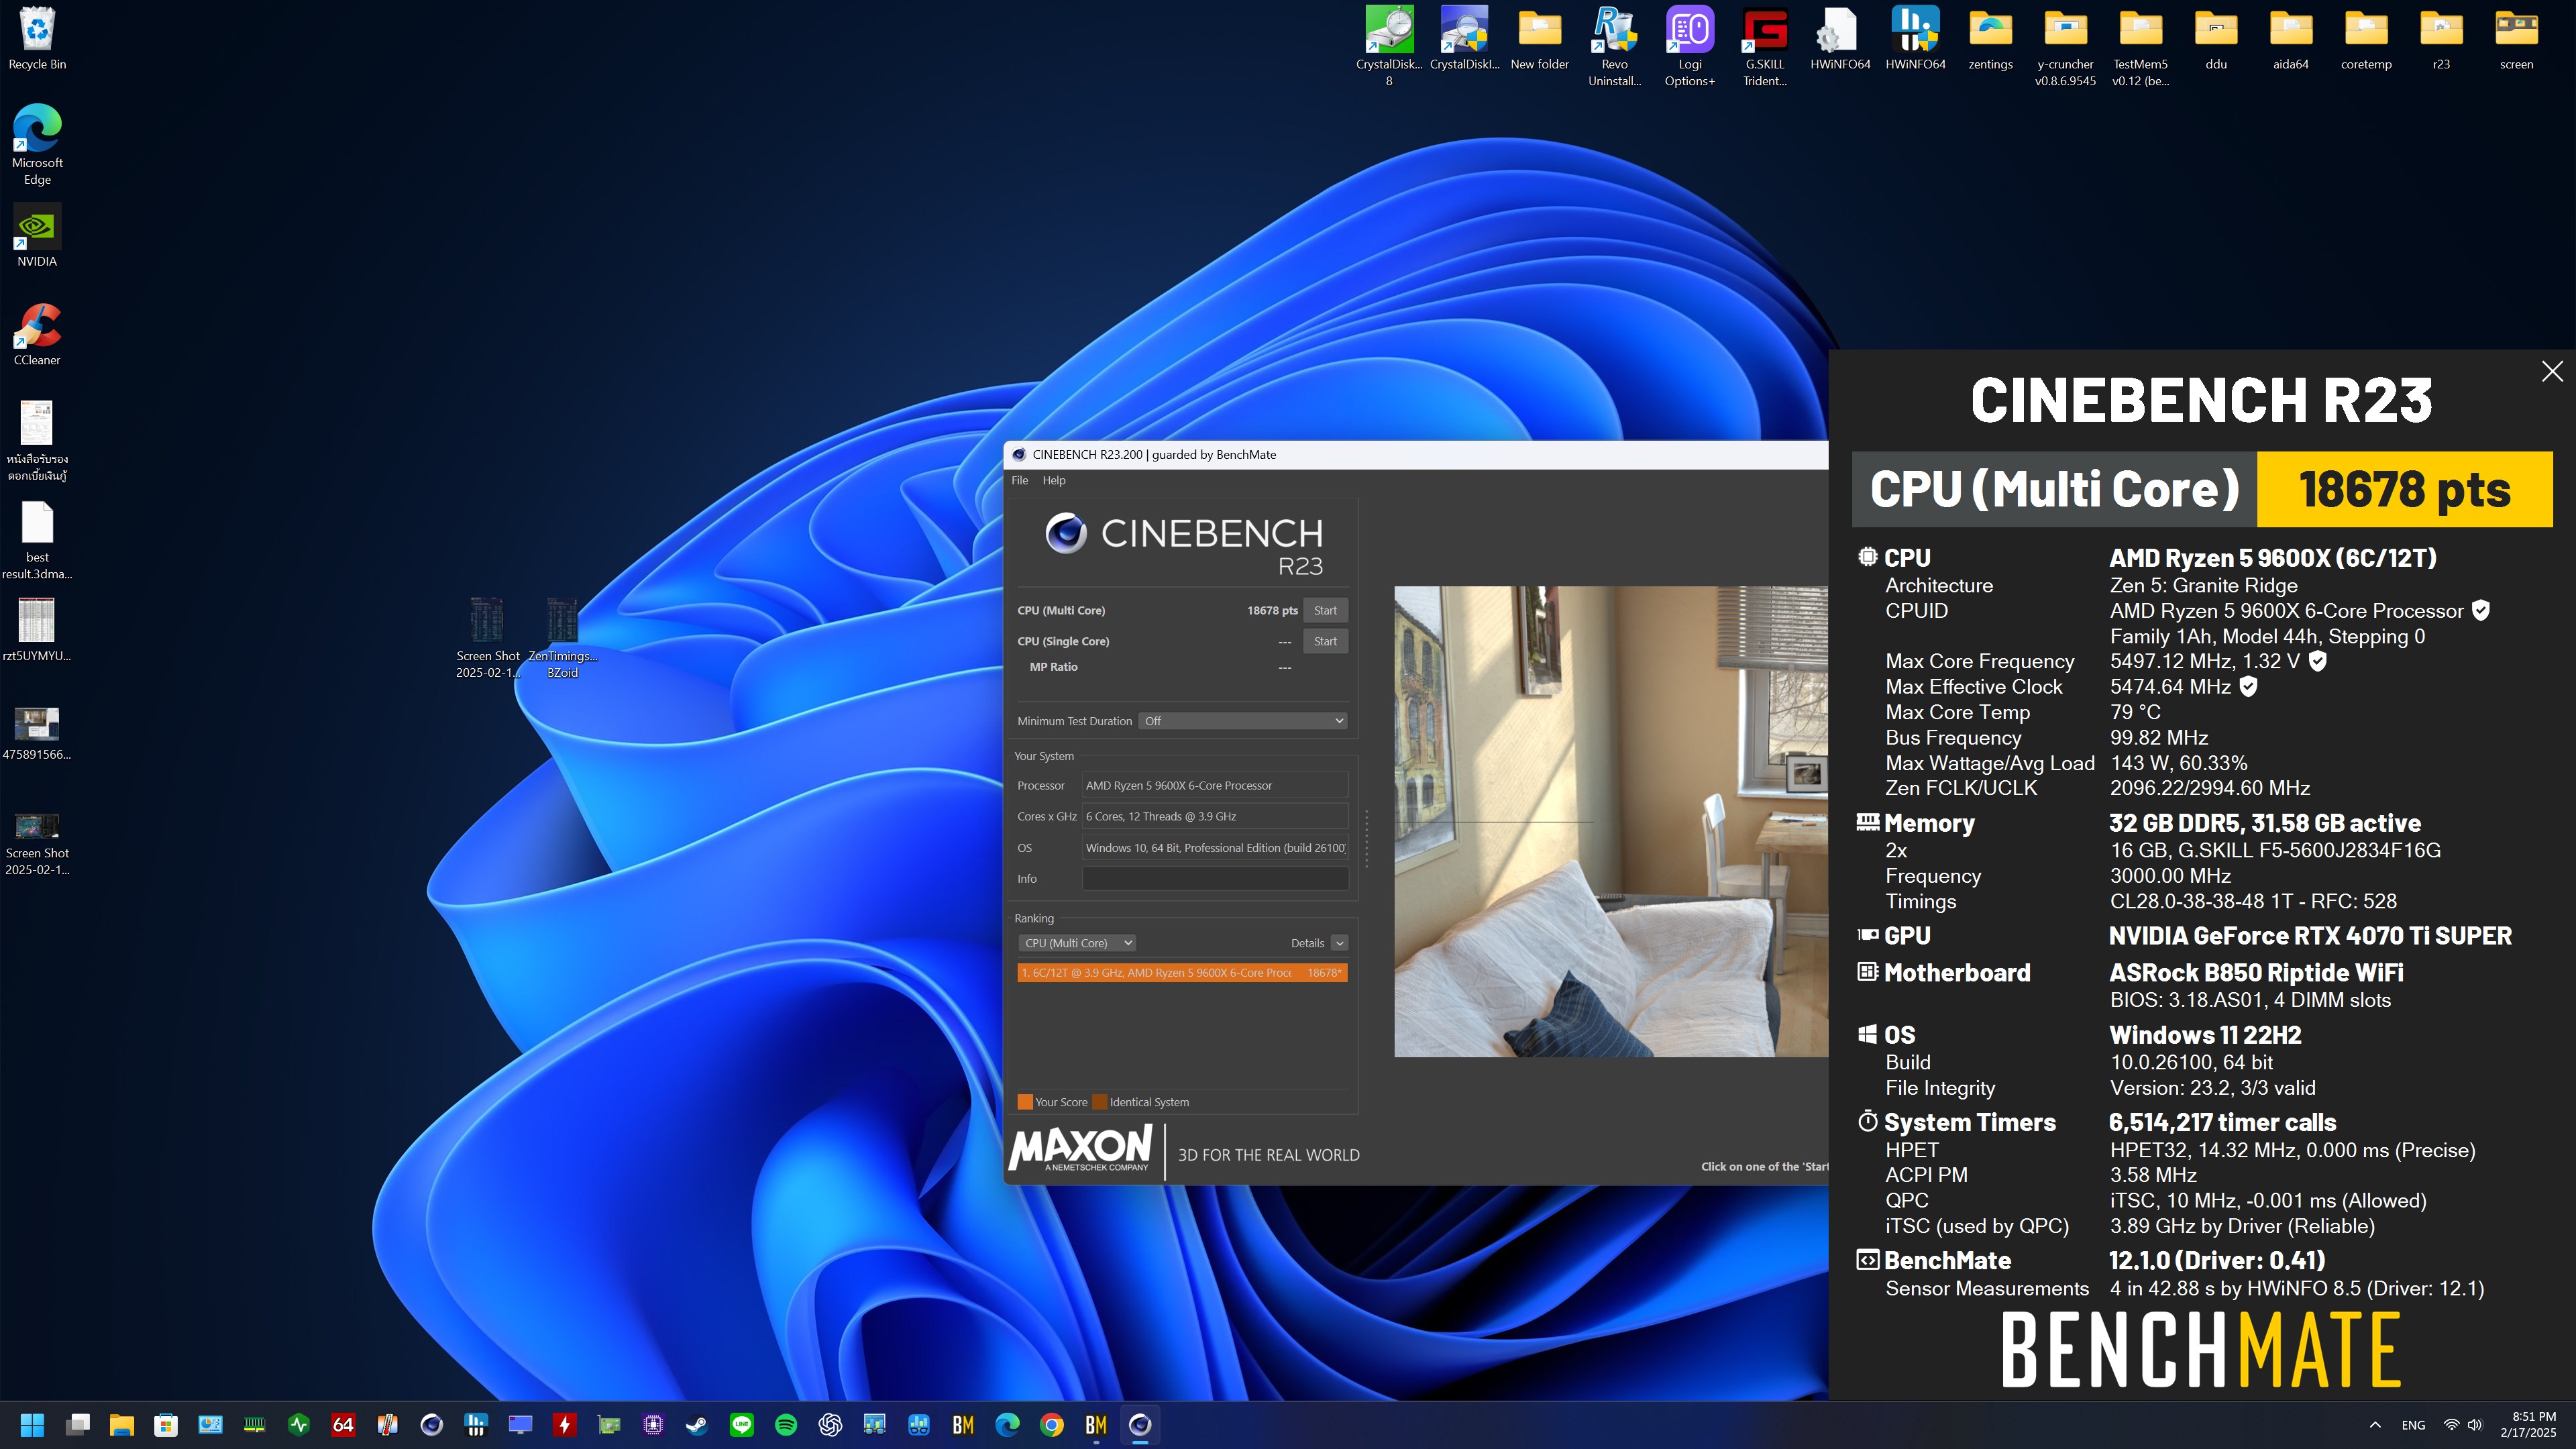
Task: Click the Cinebench panel splitter handle
Action: (x=1366, y=838)
